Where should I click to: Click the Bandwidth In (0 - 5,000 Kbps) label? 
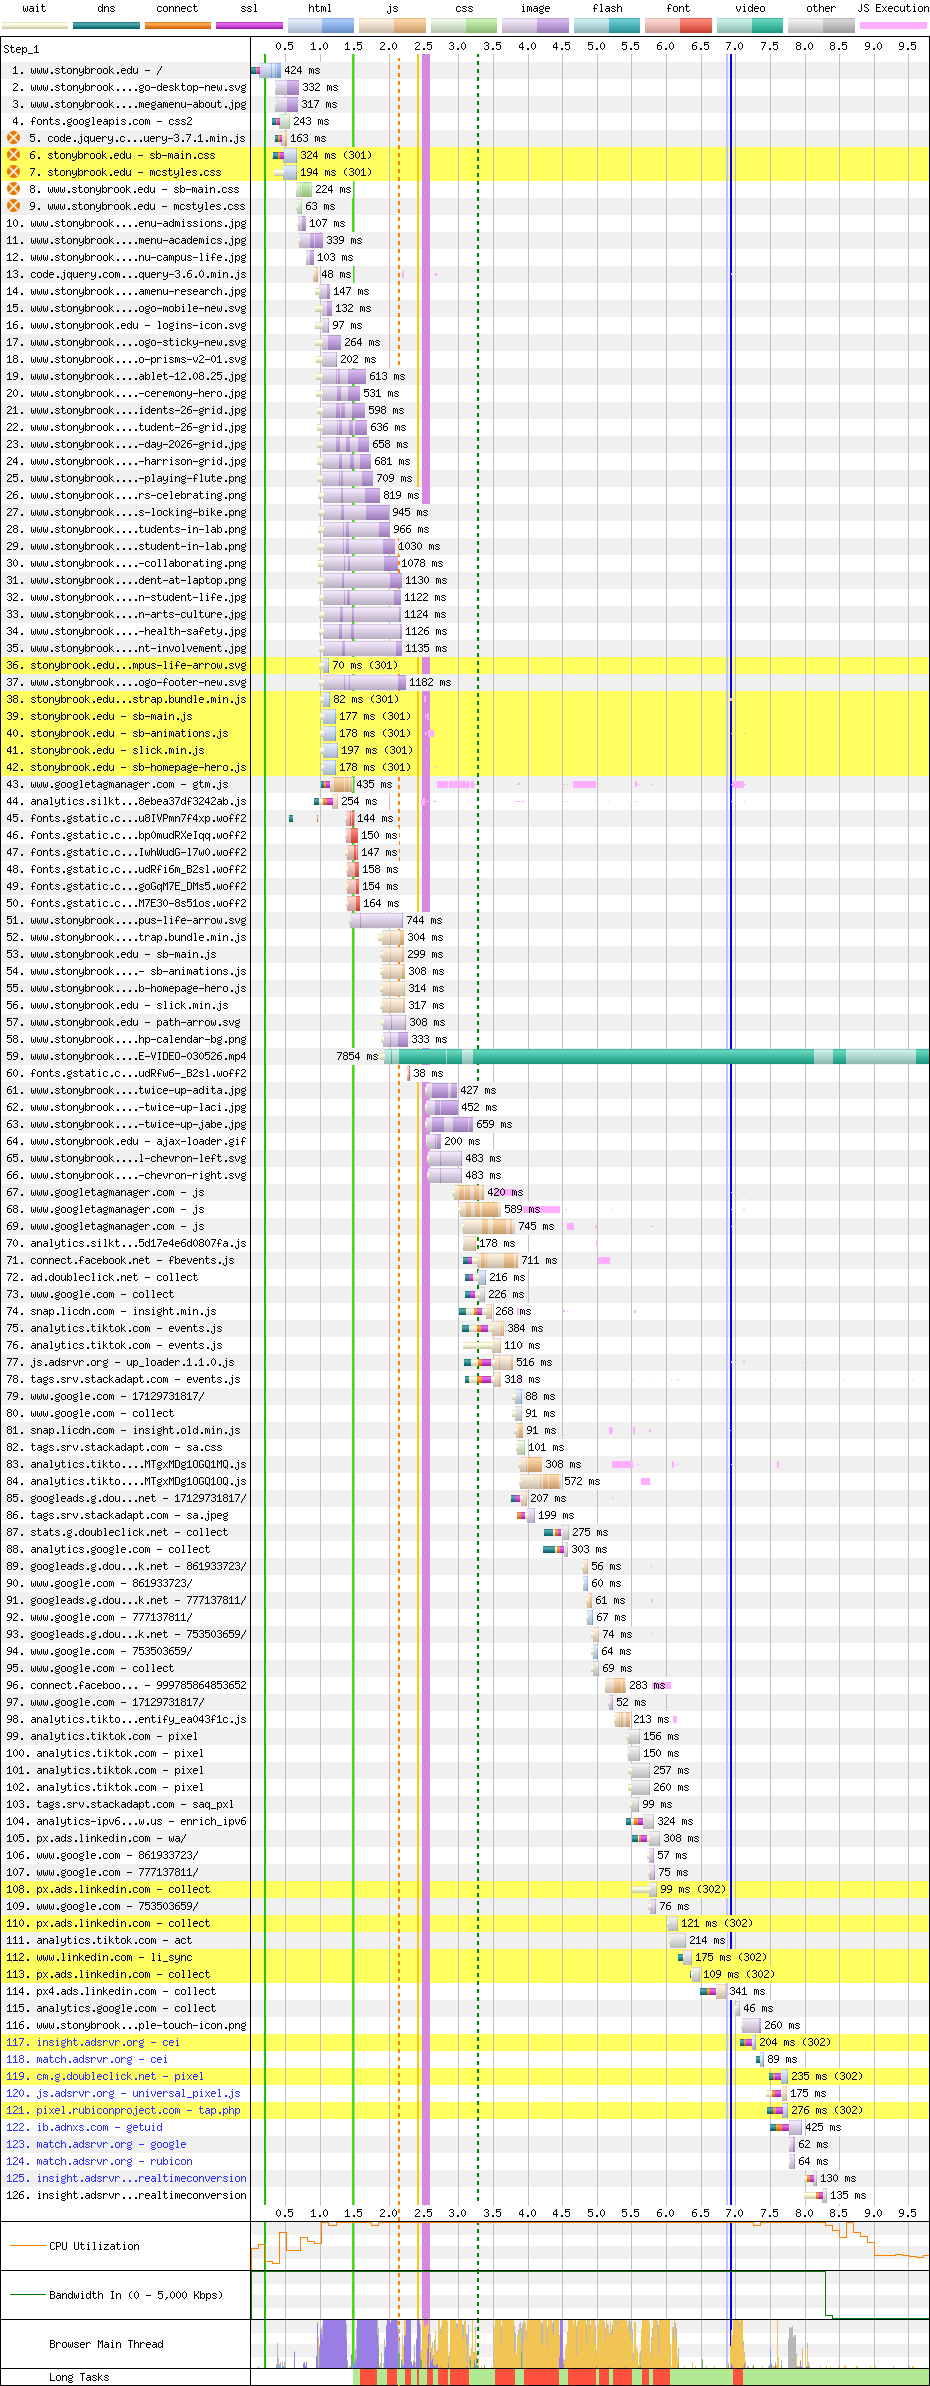pyautogui.click(x=136, y=2295)
